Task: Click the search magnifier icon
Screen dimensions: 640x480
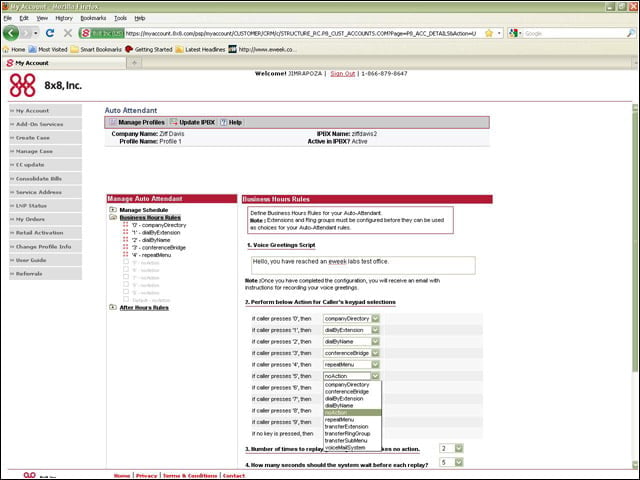Action: tap(631, 33)
